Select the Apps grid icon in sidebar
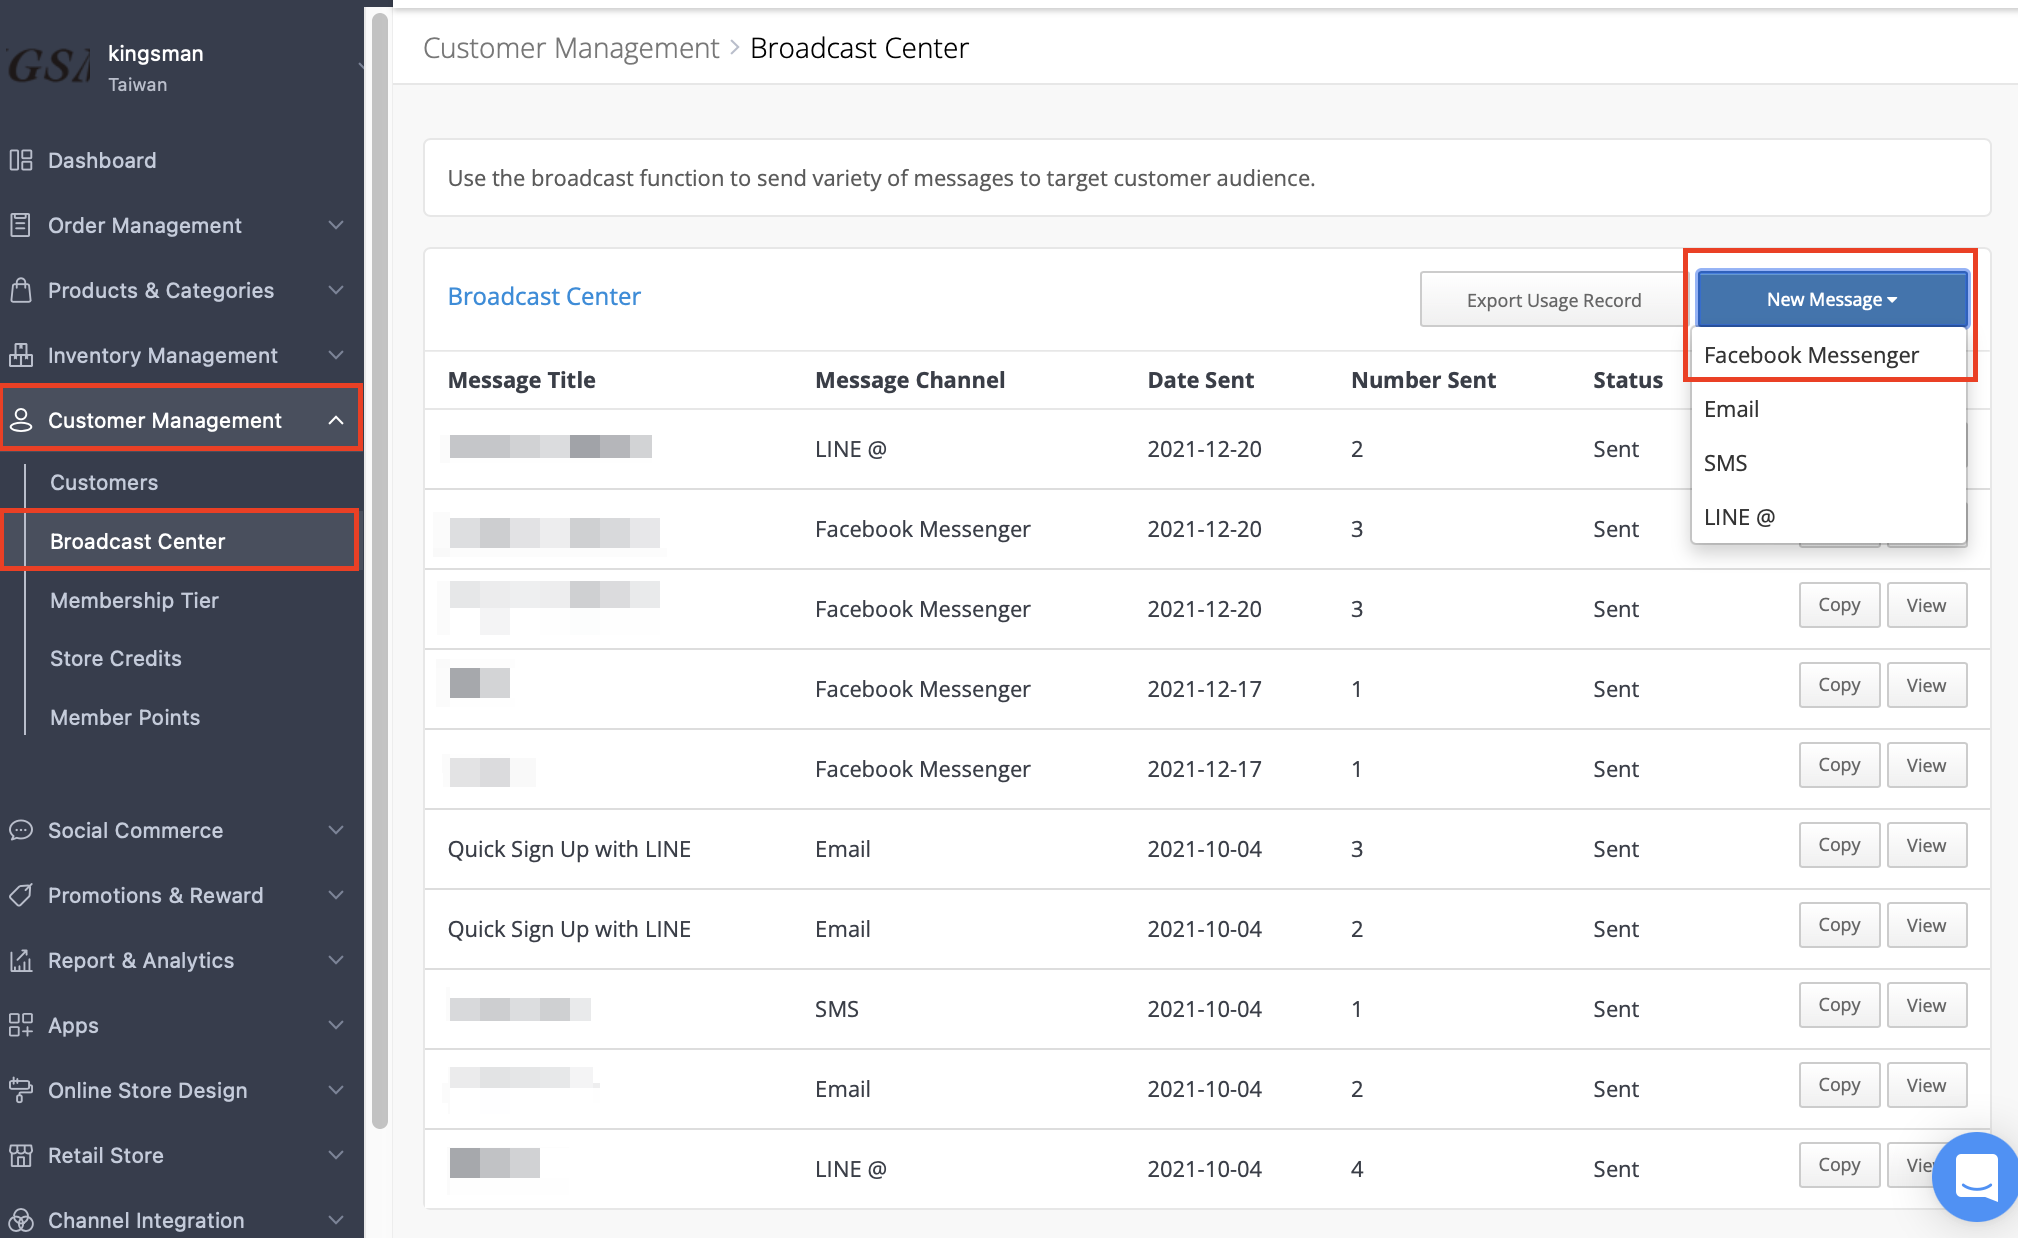 (x=22, y=1024)
